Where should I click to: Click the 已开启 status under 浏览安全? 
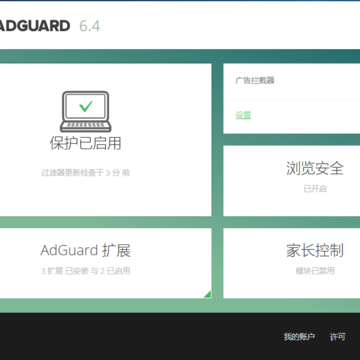click(x=315, y=189)
